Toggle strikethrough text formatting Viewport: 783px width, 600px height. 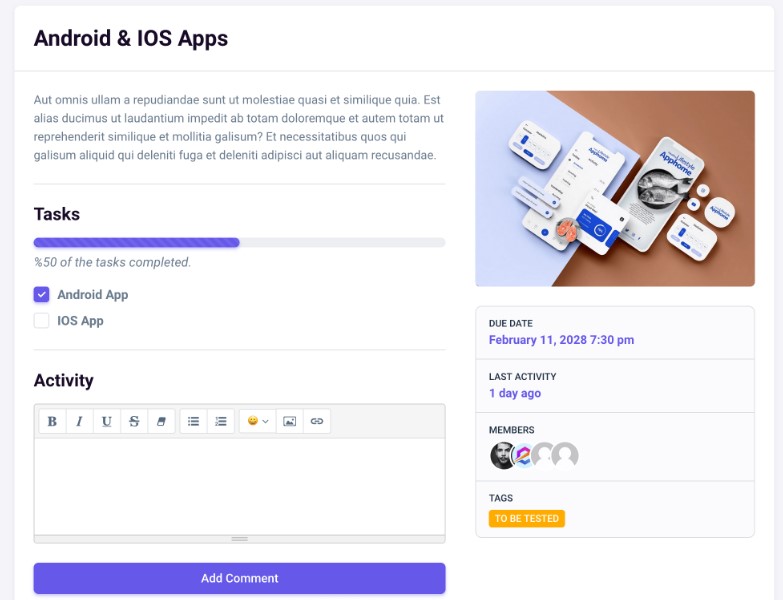[134, 421]
